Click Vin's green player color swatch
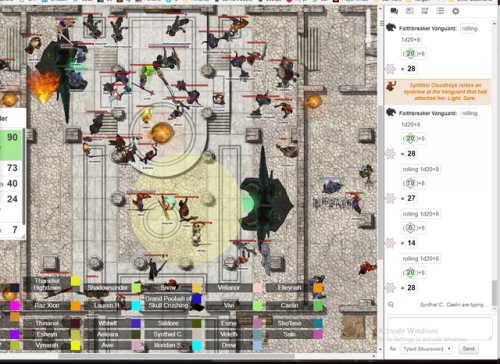 (x=257, y=305)
